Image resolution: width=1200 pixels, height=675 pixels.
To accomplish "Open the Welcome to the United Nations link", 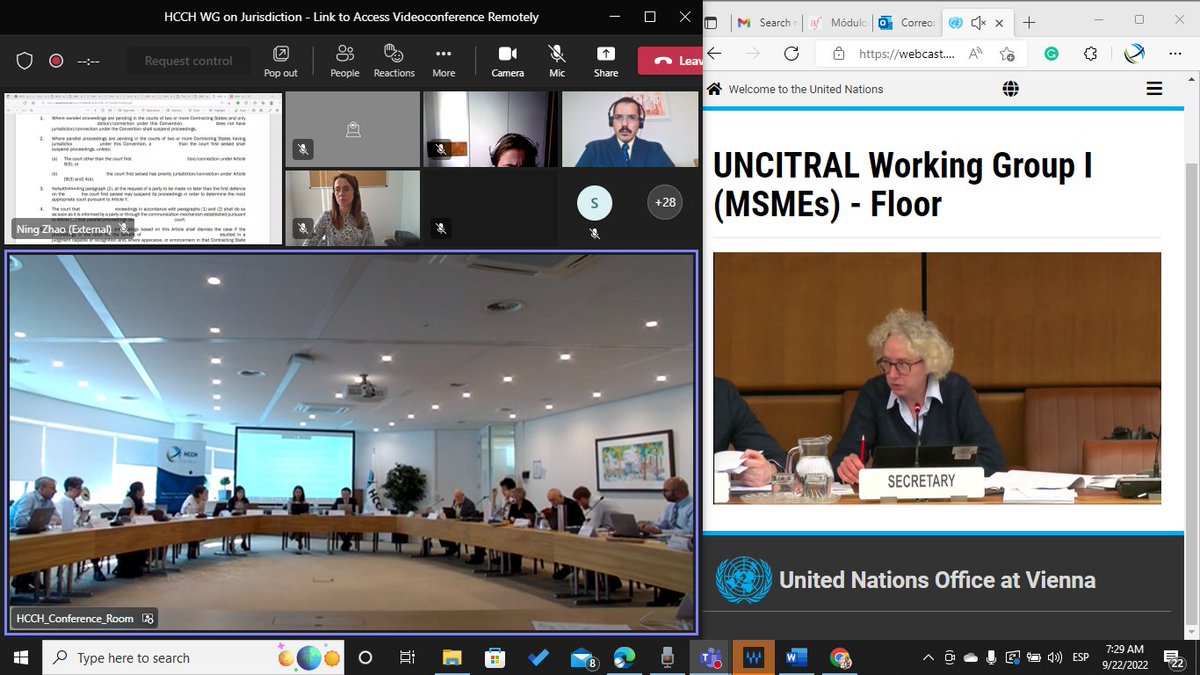I will pos(806,89).
